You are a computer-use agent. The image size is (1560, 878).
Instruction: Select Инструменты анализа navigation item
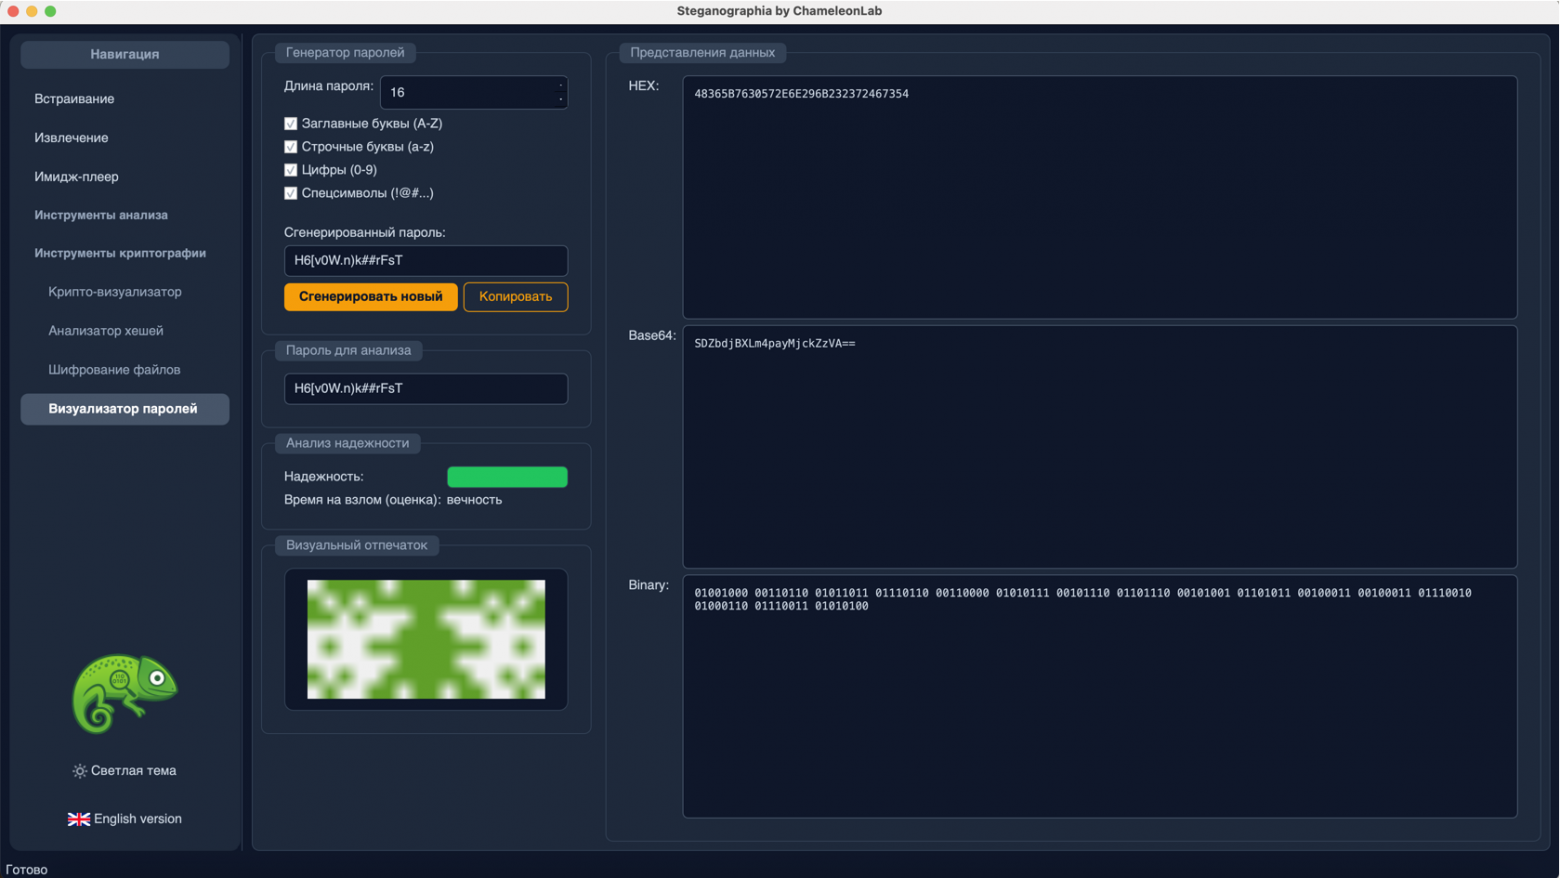102,215
